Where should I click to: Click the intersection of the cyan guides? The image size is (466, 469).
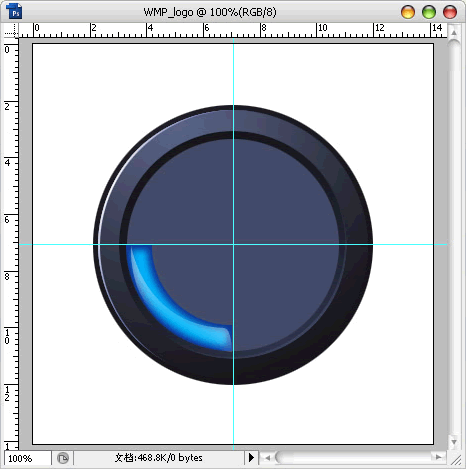coord(233,244)
